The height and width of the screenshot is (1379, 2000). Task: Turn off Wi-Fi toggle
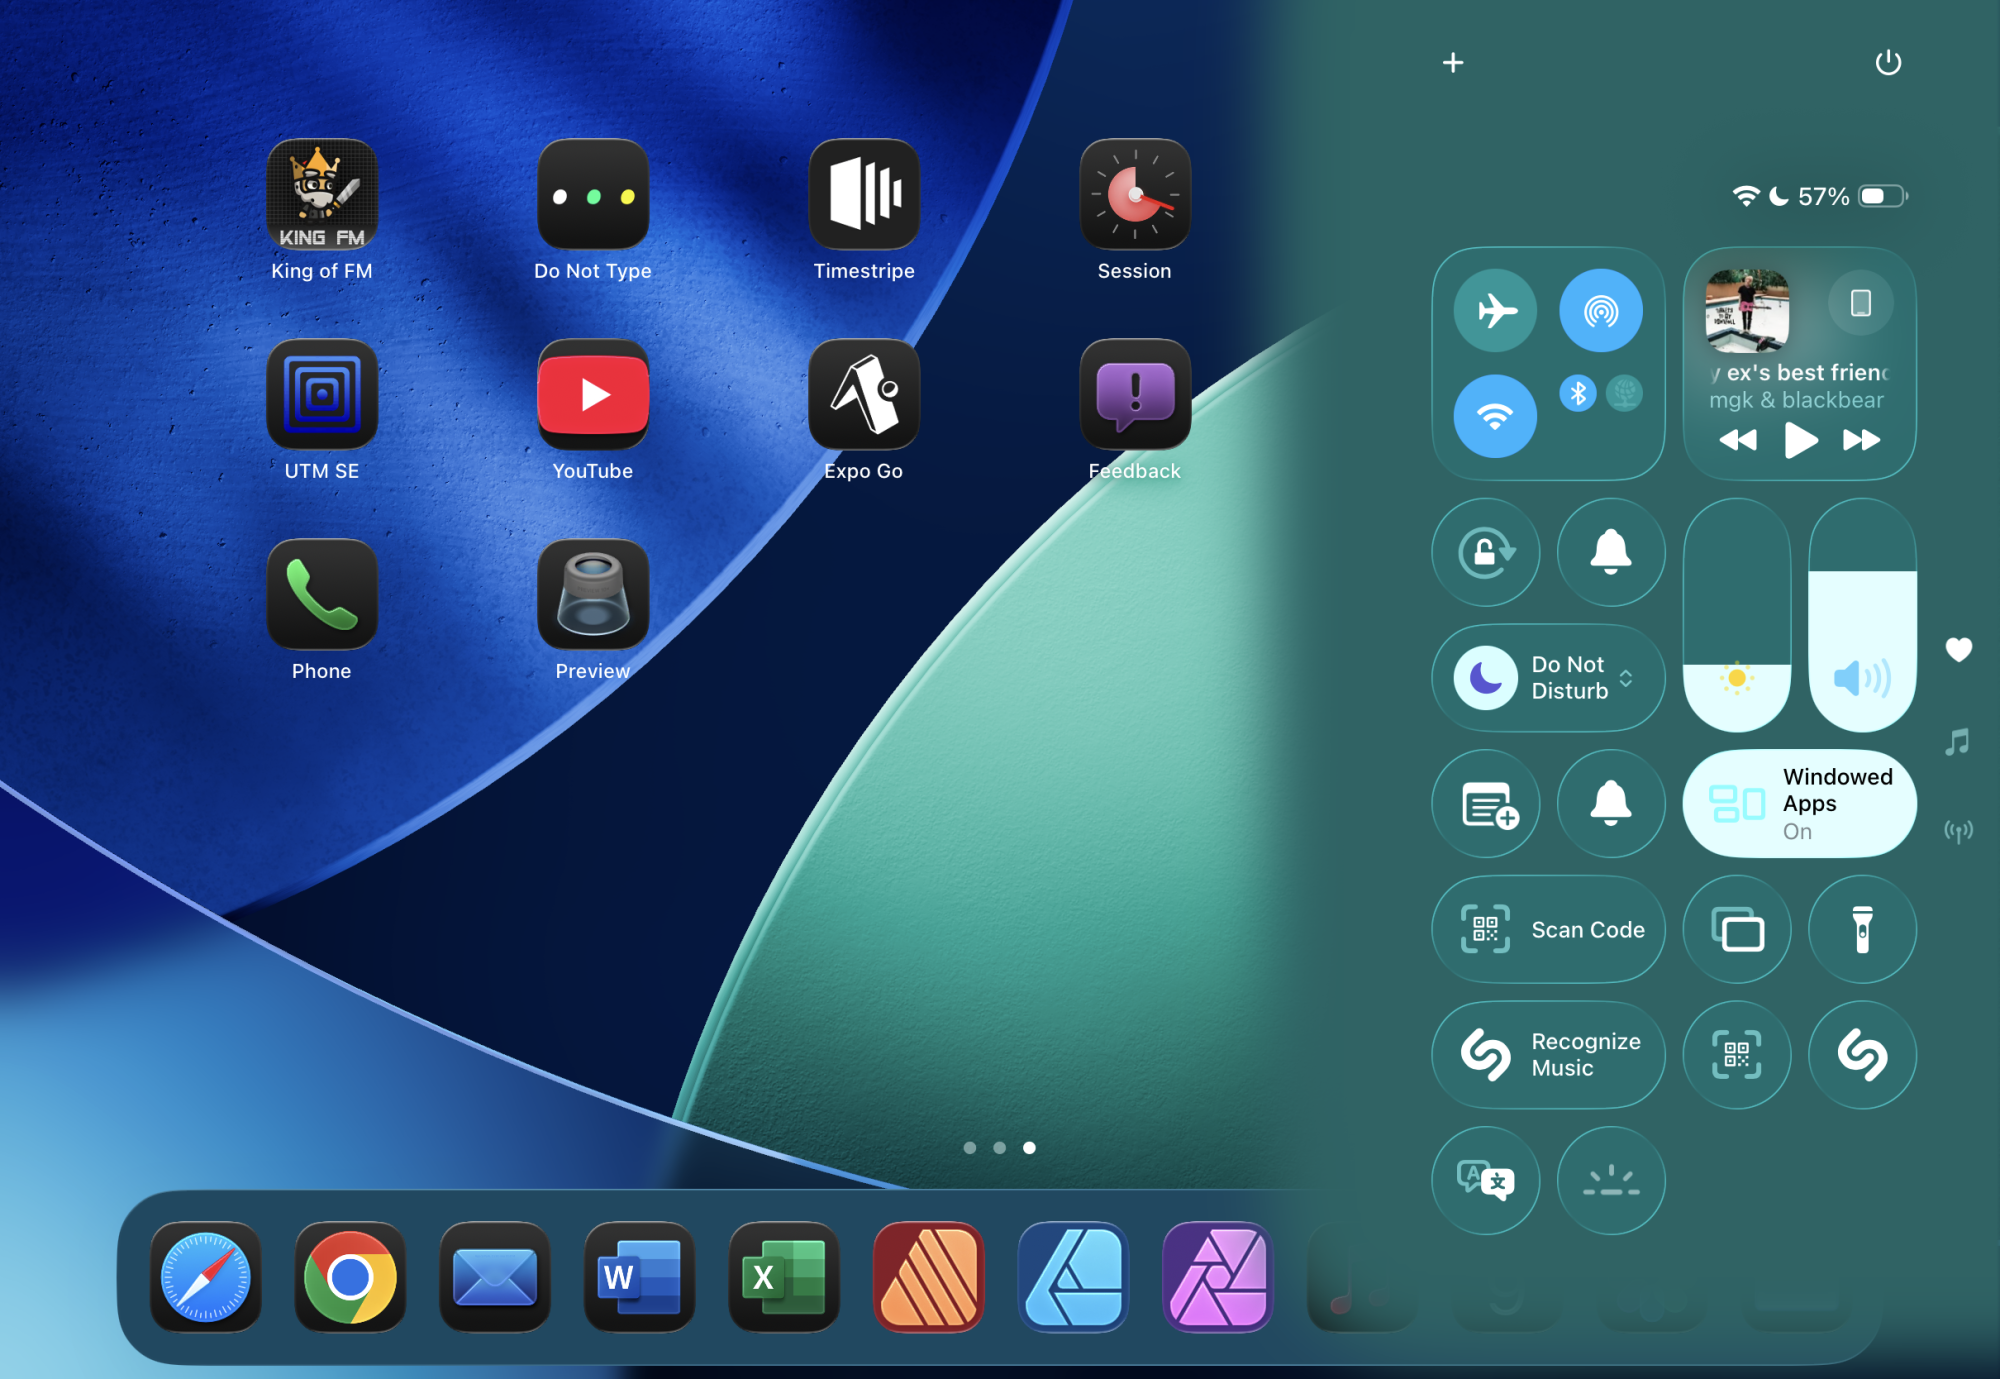1496,416
